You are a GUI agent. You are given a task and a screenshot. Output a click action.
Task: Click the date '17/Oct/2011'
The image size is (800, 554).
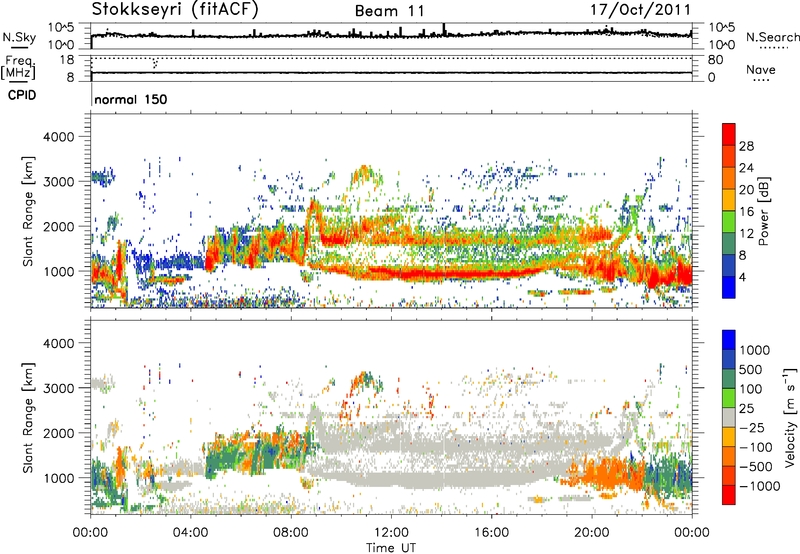click(641, 10)
